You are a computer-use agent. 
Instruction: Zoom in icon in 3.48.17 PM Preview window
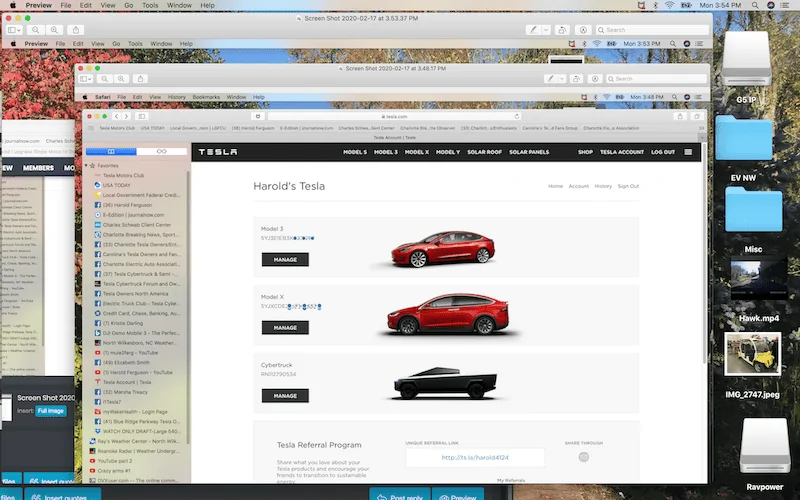[x=121, y=79]
